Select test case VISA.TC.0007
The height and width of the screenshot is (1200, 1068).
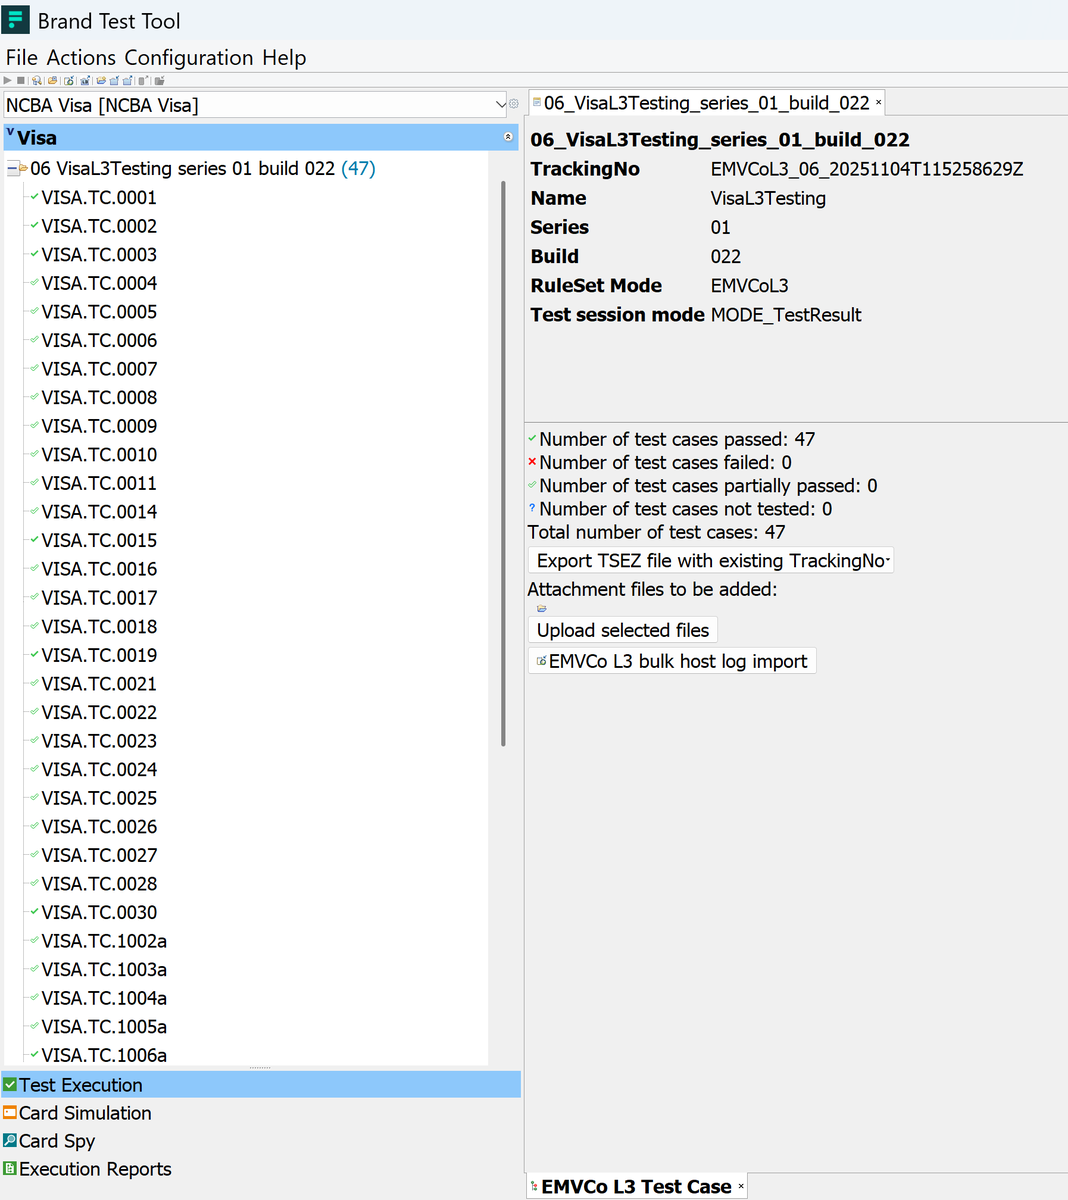point(99,369)
